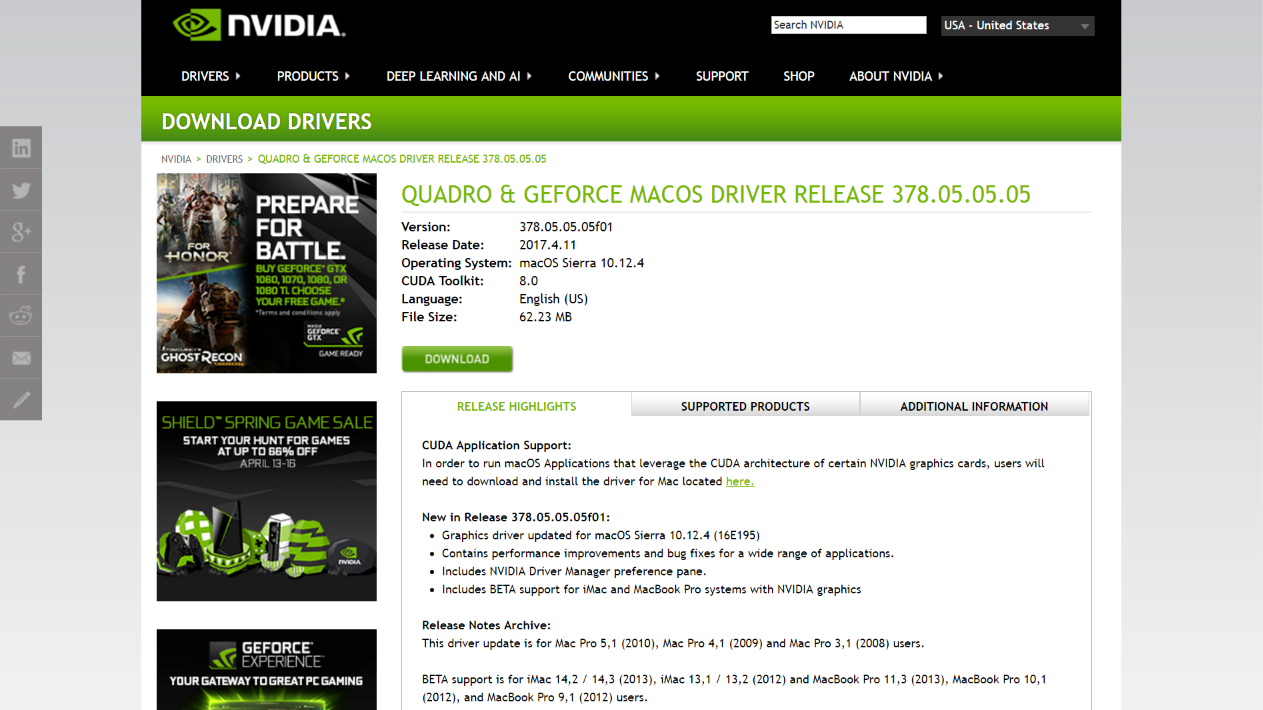Switch to the SUPPORTED PRODUCTS tab

[x=745, y=405]
